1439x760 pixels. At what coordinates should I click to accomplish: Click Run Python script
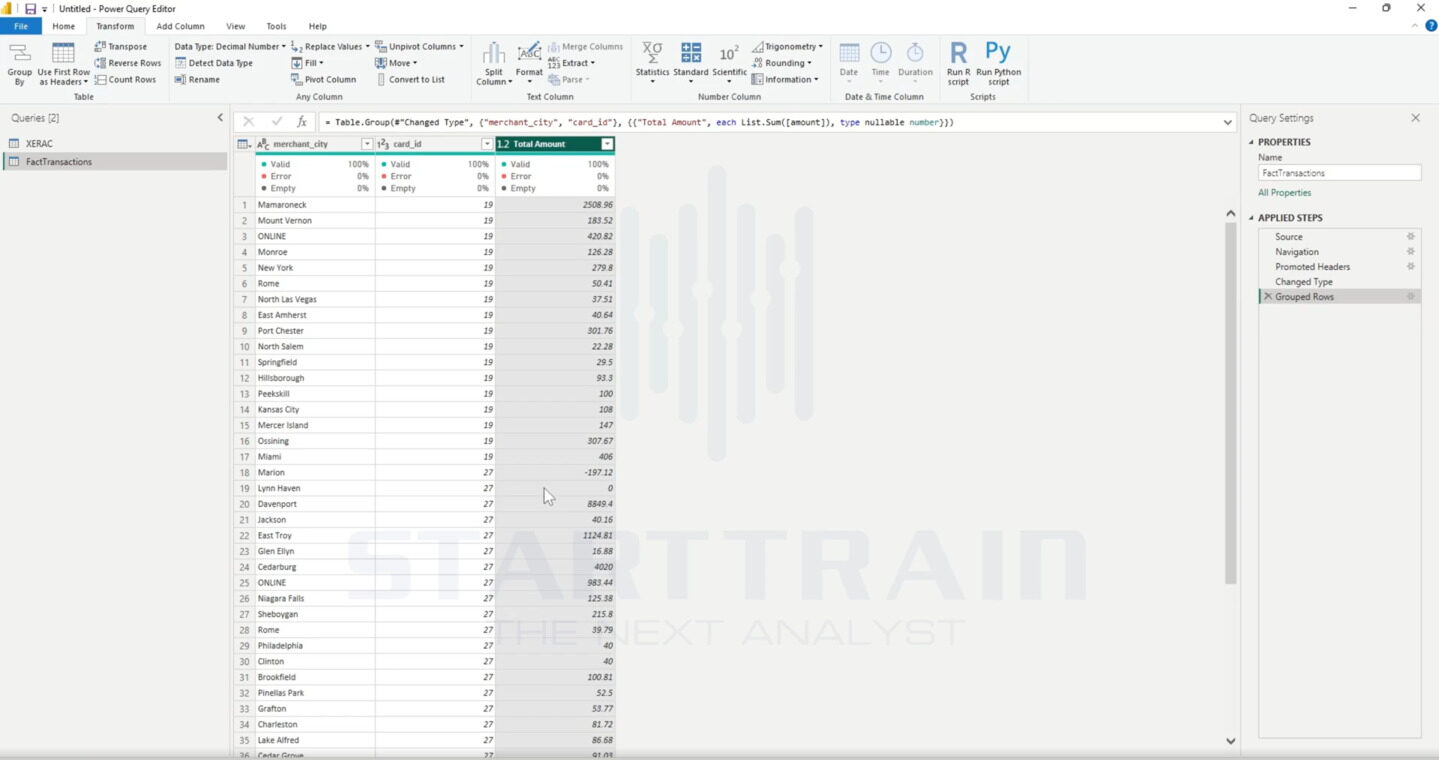[x=998, y=64]
